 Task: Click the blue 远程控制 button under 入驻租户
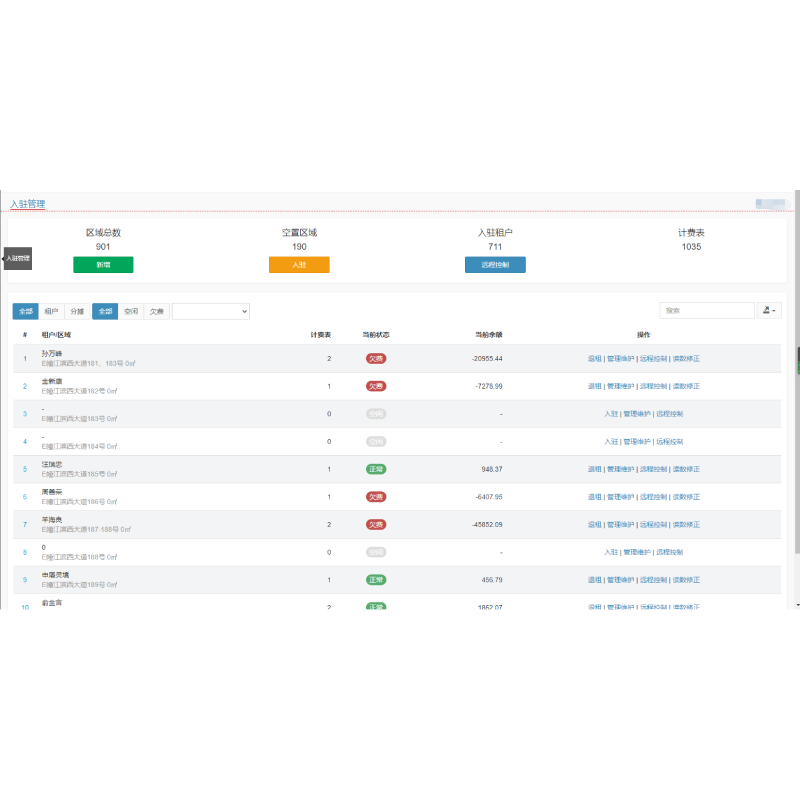pyautogui.click(x=495, y=265)
